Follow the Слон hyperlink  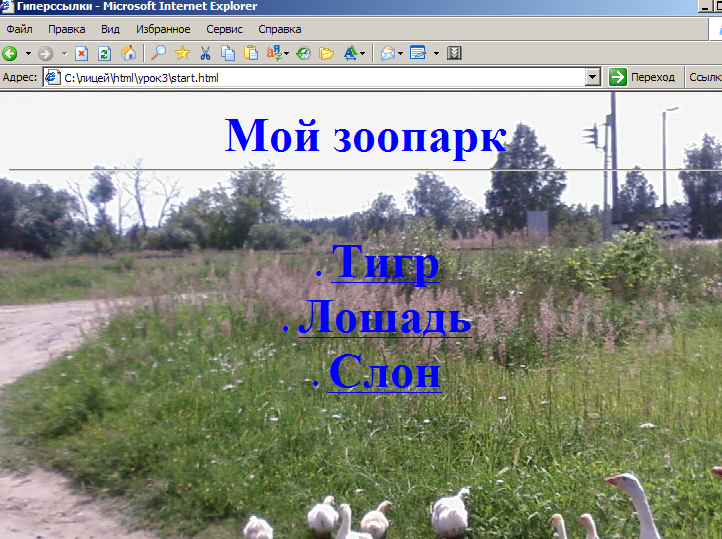pos(385,372)
